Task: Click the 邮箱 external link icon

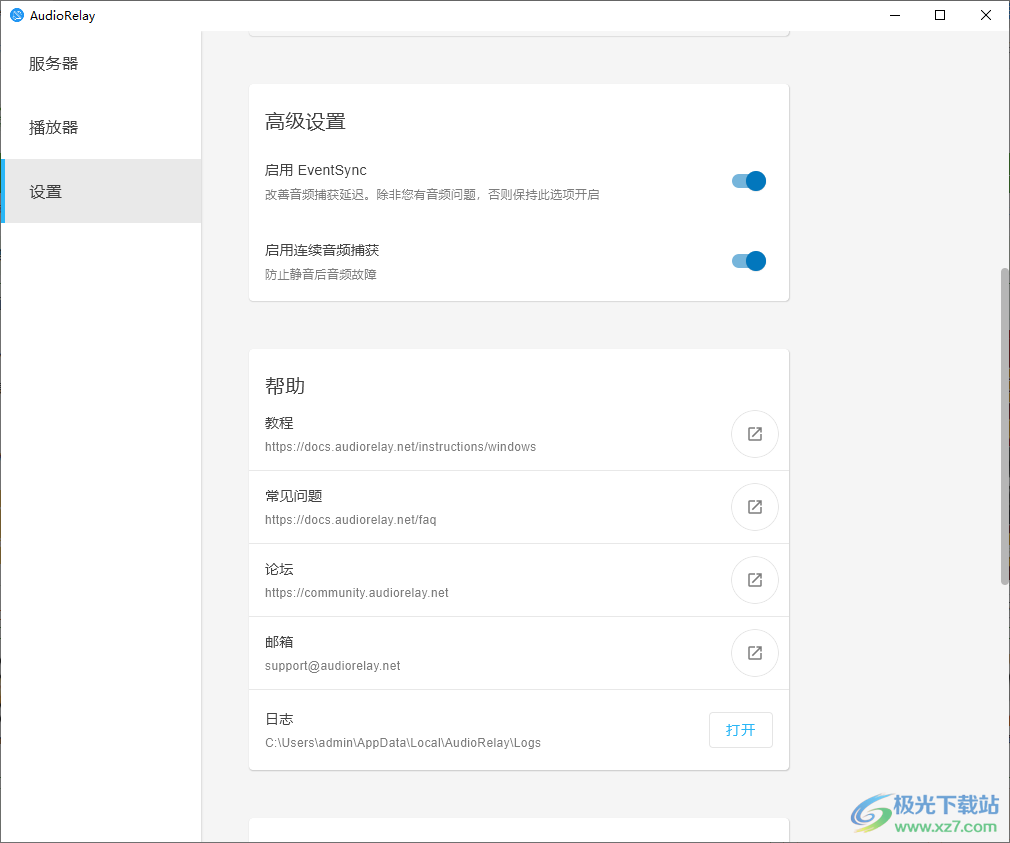Action: click(x=755, y=653)
